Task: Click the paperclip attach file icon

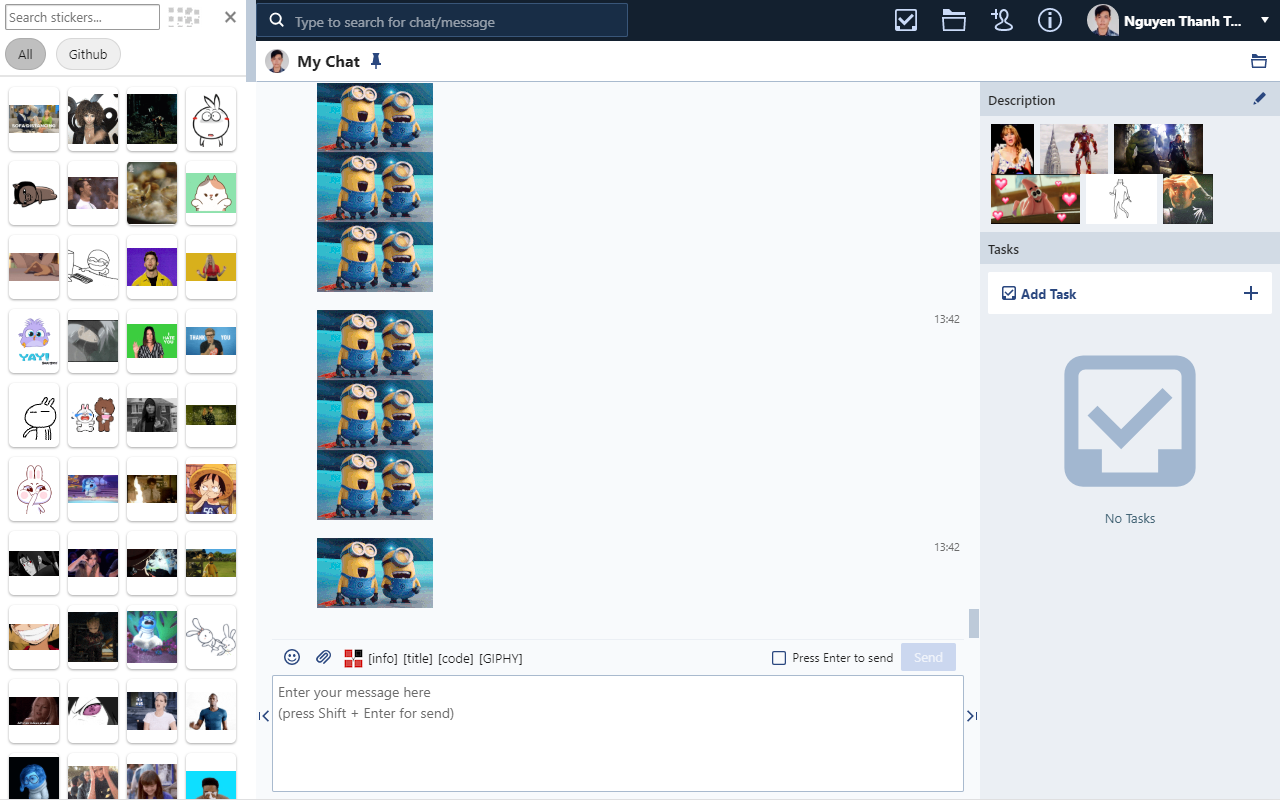Action: pyautogui.click(x=323, y=657)
